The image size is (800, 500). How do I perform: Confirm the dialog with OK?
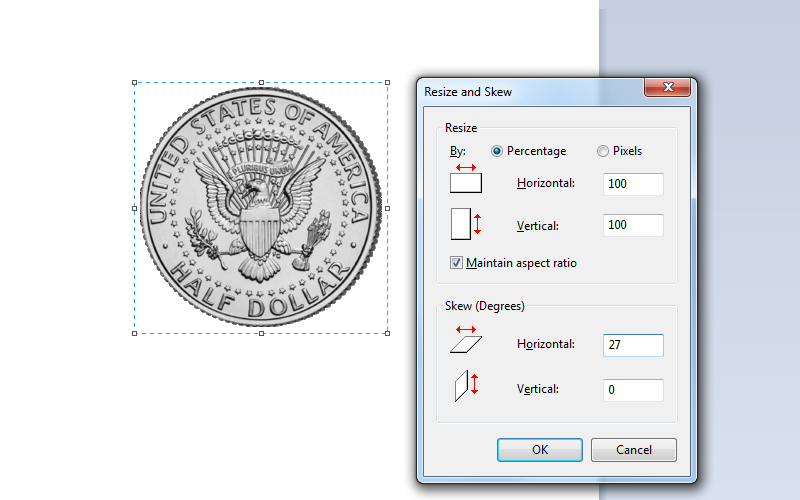[x=539, y=450]
